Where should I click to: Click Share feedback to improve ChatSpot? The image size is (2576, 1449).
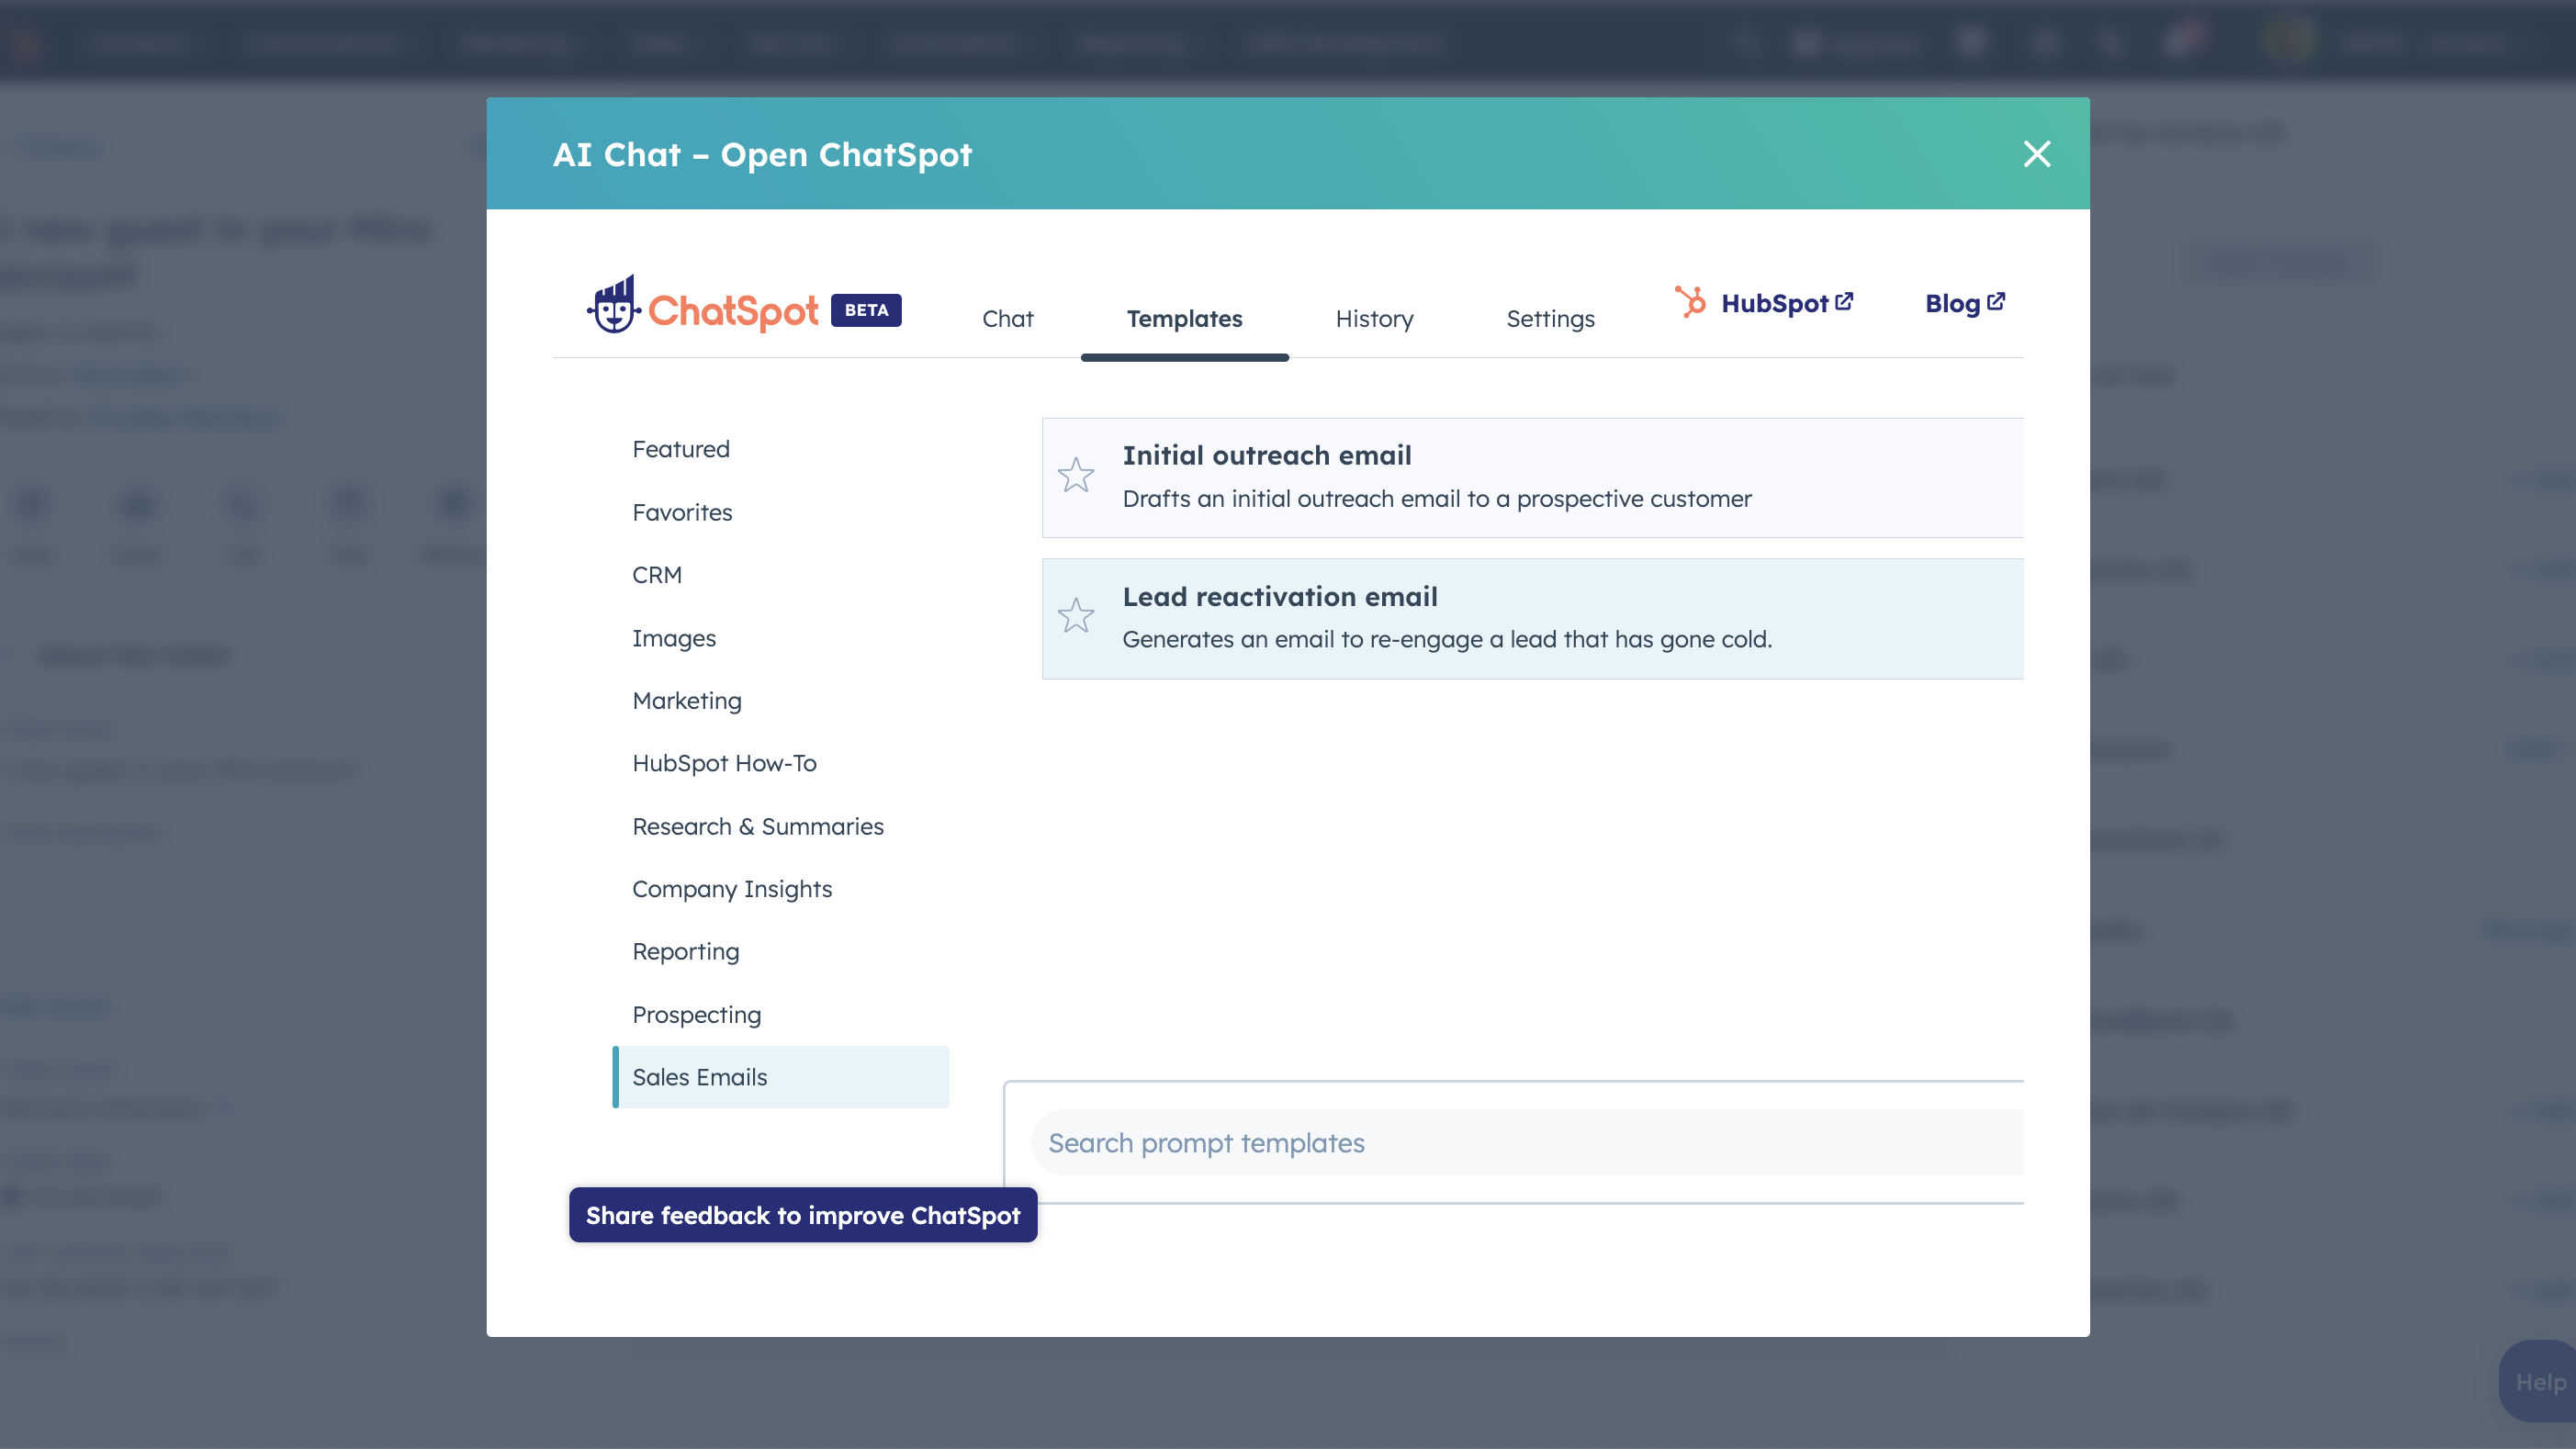pyautogui.click(x=803, y=1215)
